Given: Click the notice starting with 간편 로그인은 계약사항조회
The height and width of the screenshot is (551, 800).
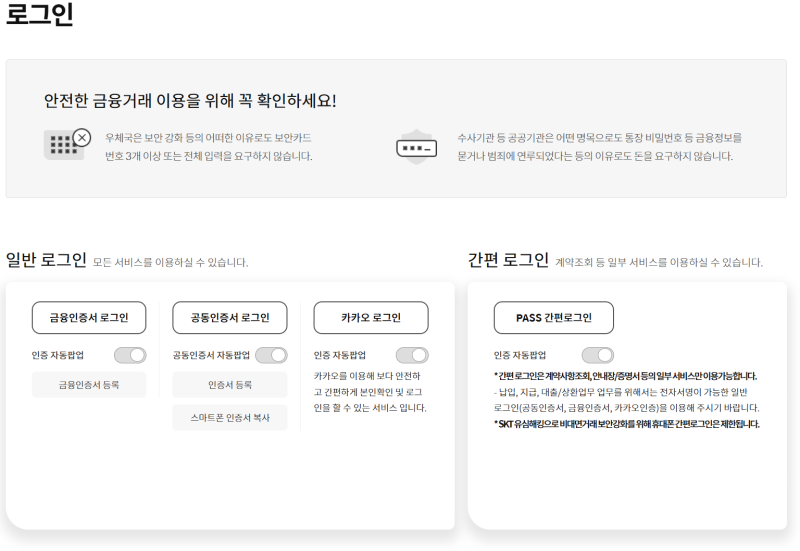Looking at the screenshot, I should 625,376.
